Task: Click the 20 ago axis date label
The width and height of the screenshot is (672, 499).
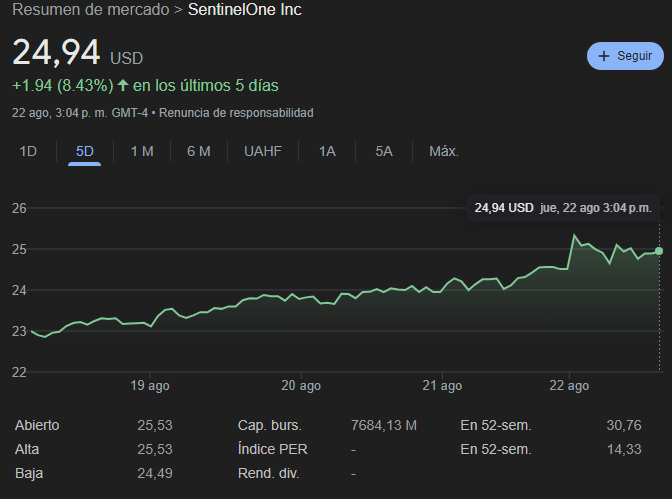Action: coord(301,385)
